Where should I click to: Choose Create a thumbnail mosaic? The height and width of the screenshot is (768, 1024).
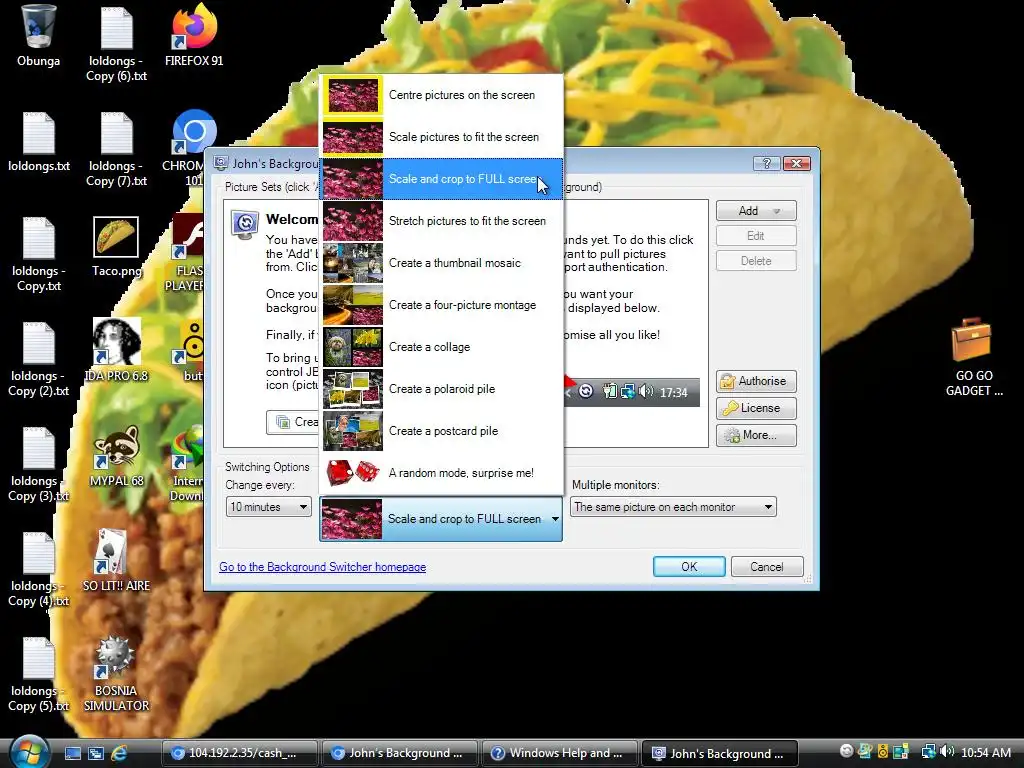[x=441, y=263]
